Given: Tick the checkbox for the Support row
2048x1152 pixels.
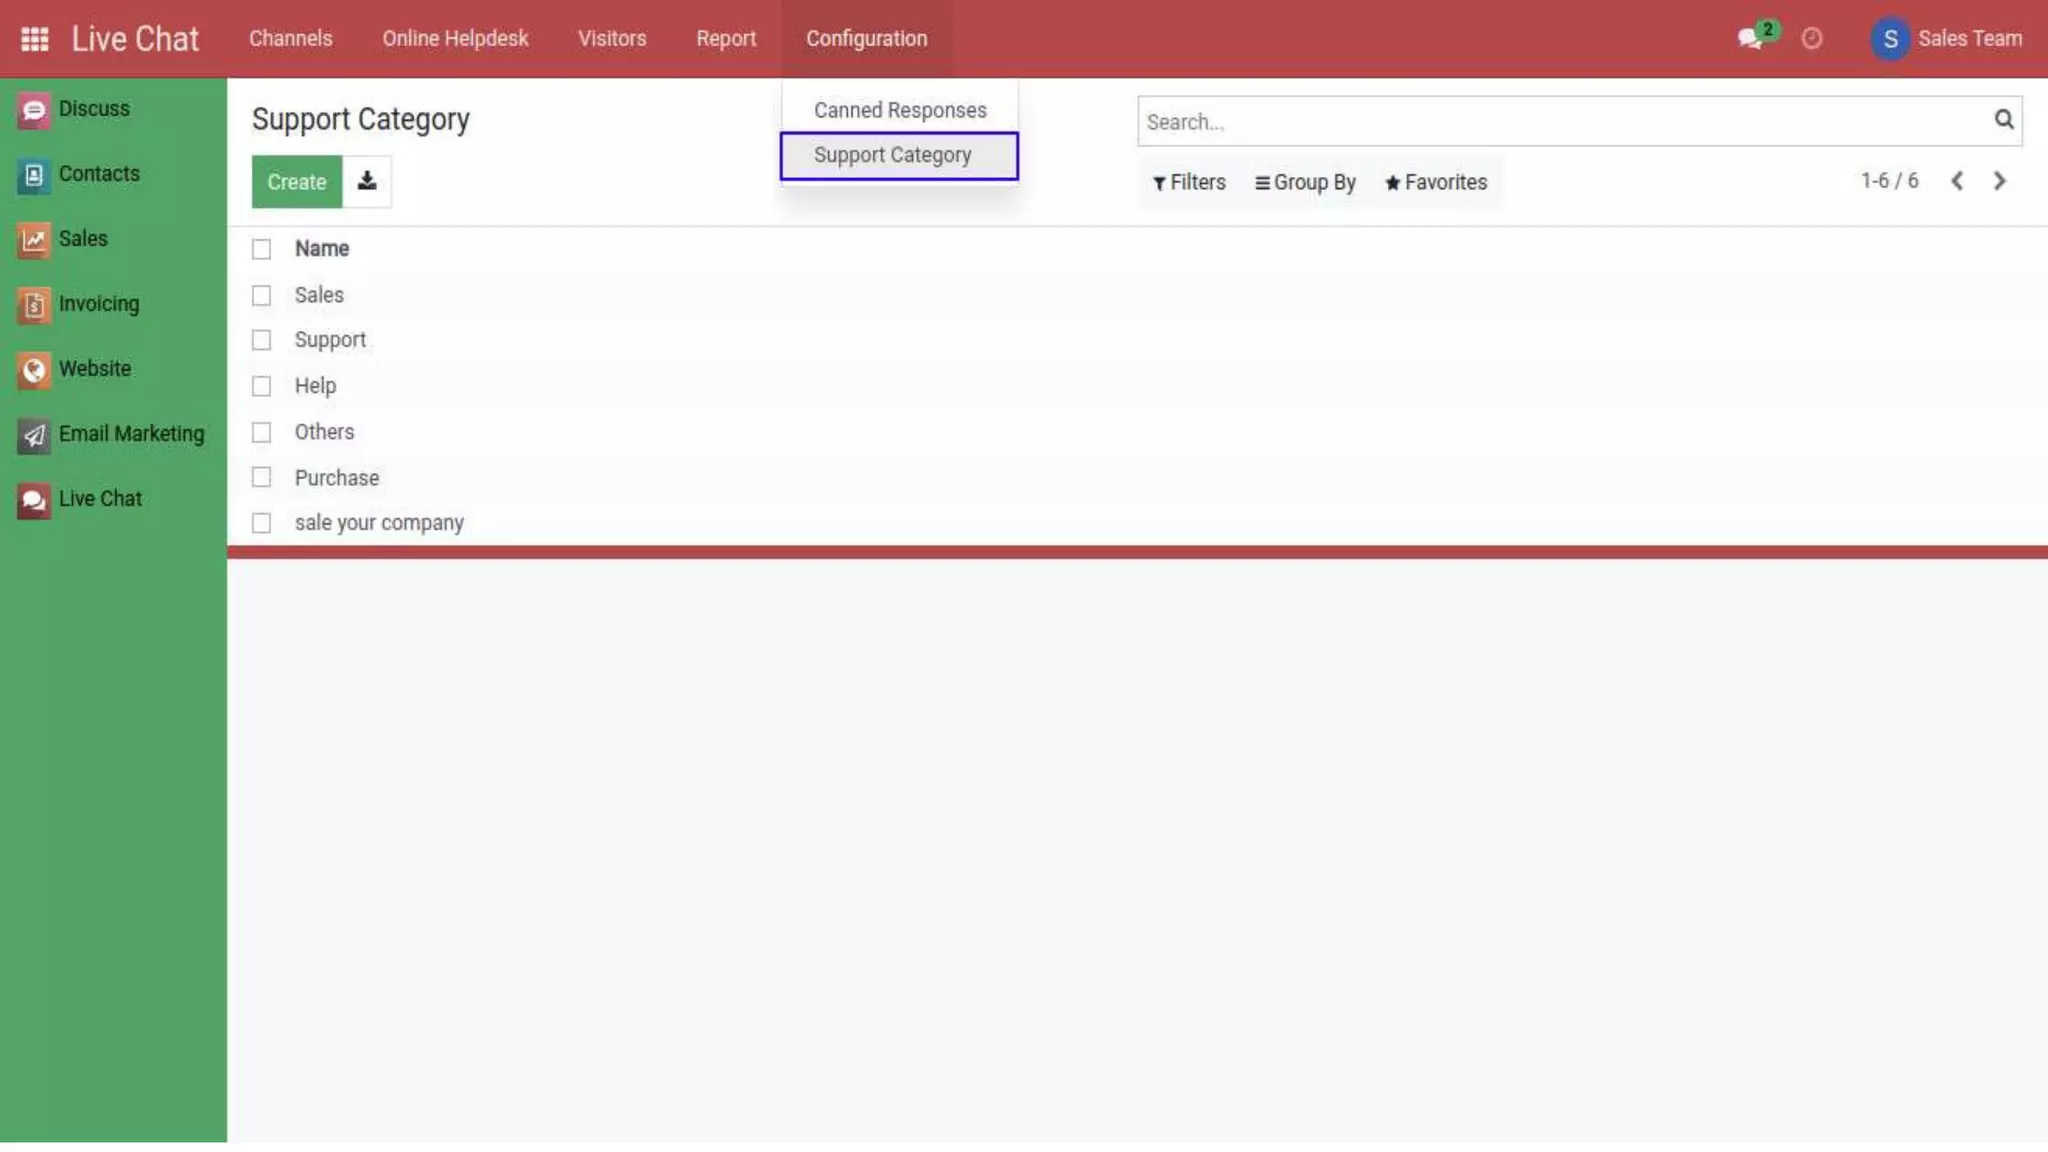Looking at the screenshot, I should pos(261,341).
